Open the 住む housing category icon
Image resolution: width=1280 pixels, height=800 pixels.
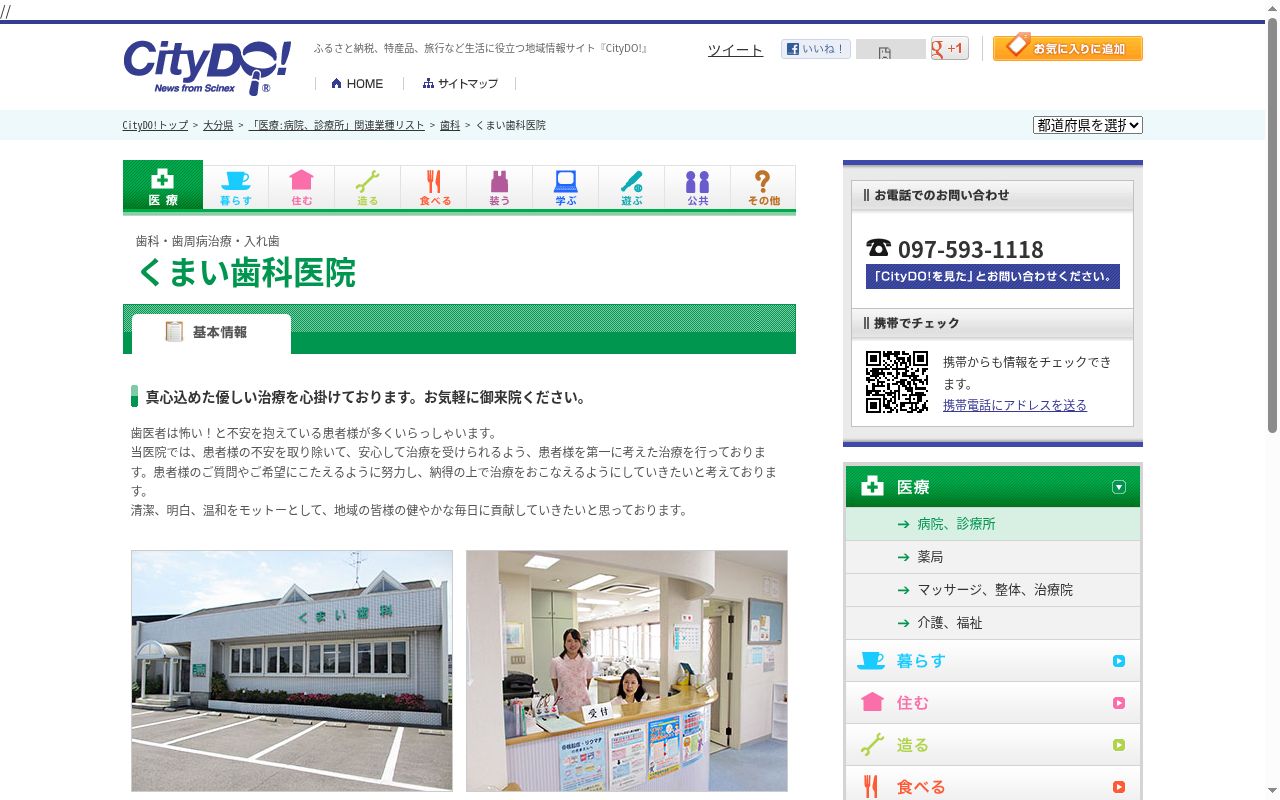(302, 187)
